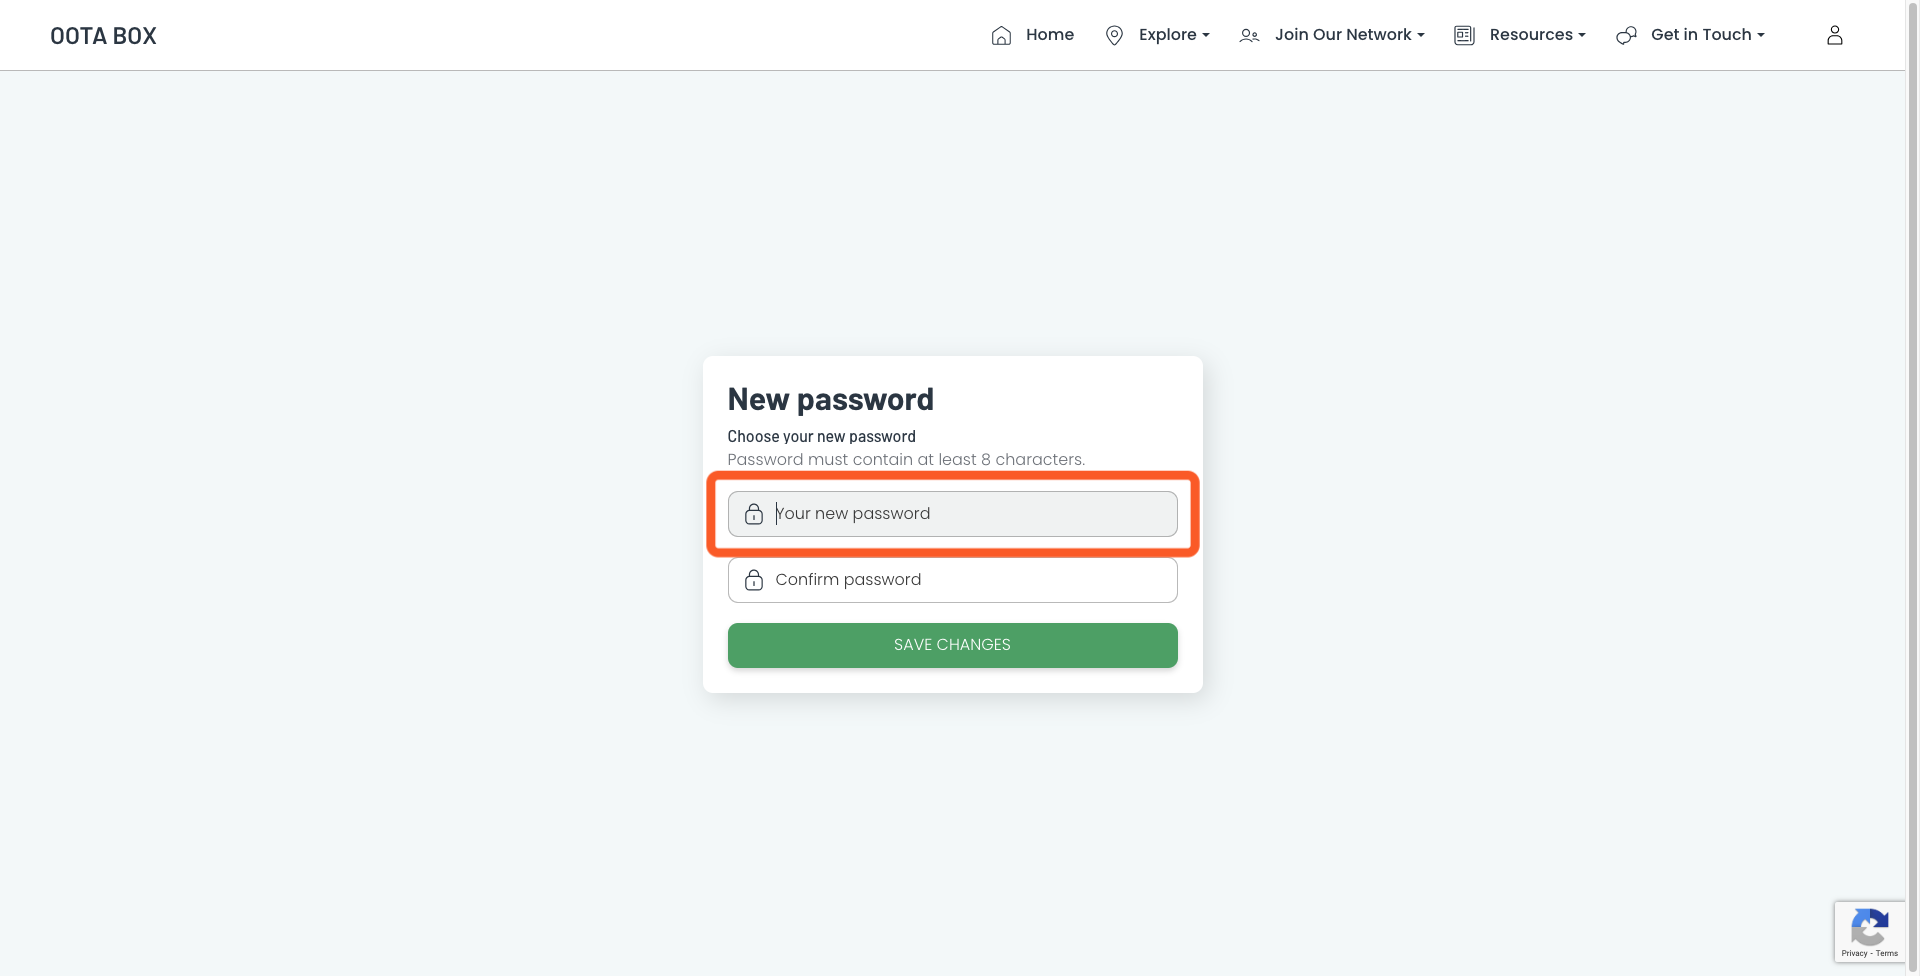Click the chat bubbles icon beside Get in Touch

1626,36
